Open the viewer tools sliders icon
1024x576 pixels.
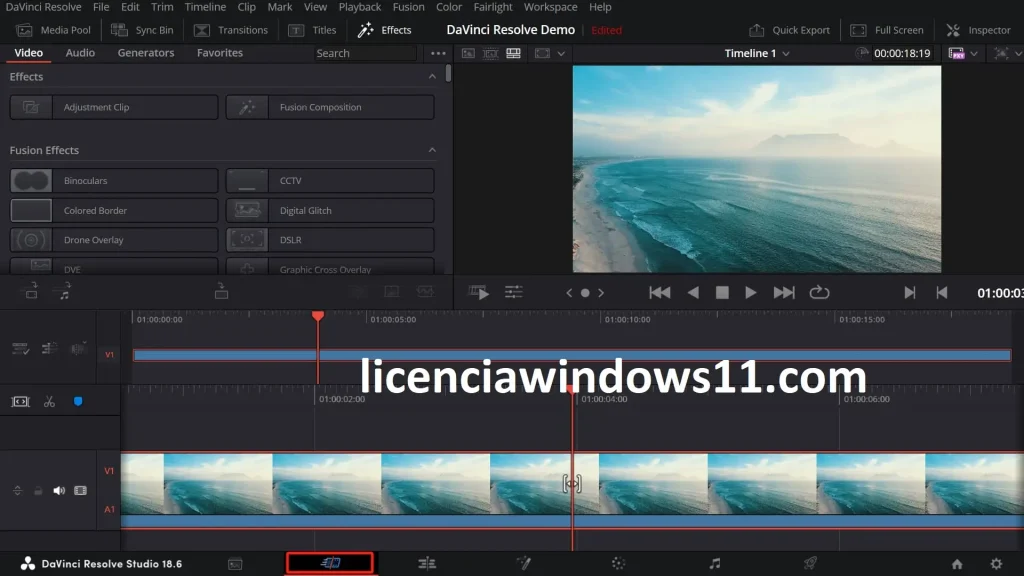tap(514, 293)
